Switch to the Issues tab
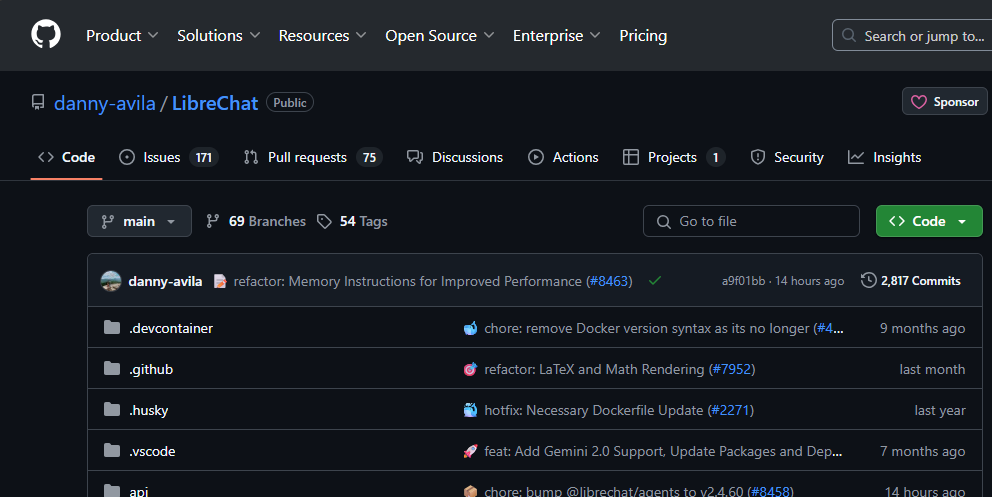 tap(168, 157)
